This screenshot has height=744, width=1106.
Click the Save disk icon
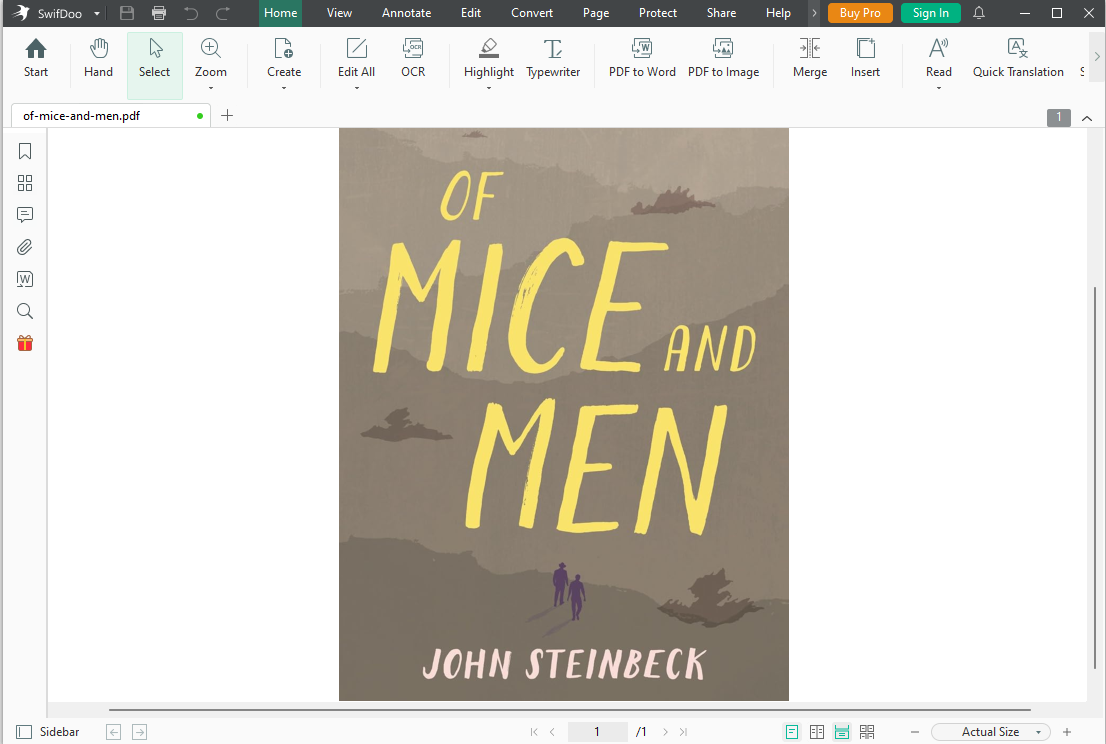point(127,13)
